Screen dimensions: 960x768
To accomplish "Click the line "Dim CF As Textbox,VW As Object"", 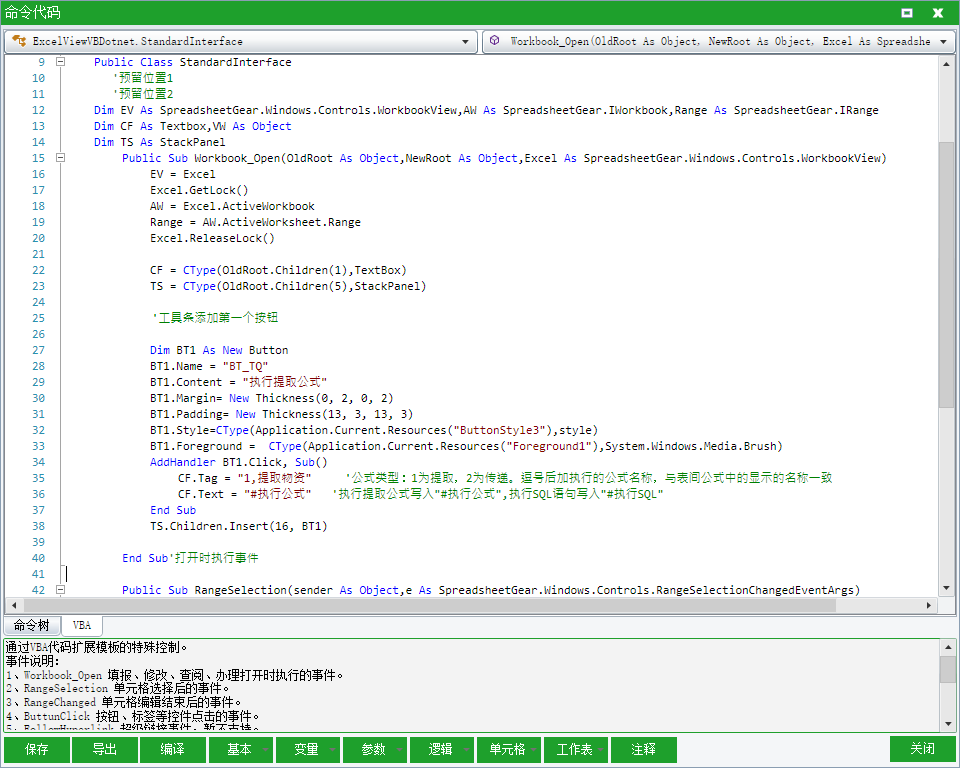I will point(193,126).
